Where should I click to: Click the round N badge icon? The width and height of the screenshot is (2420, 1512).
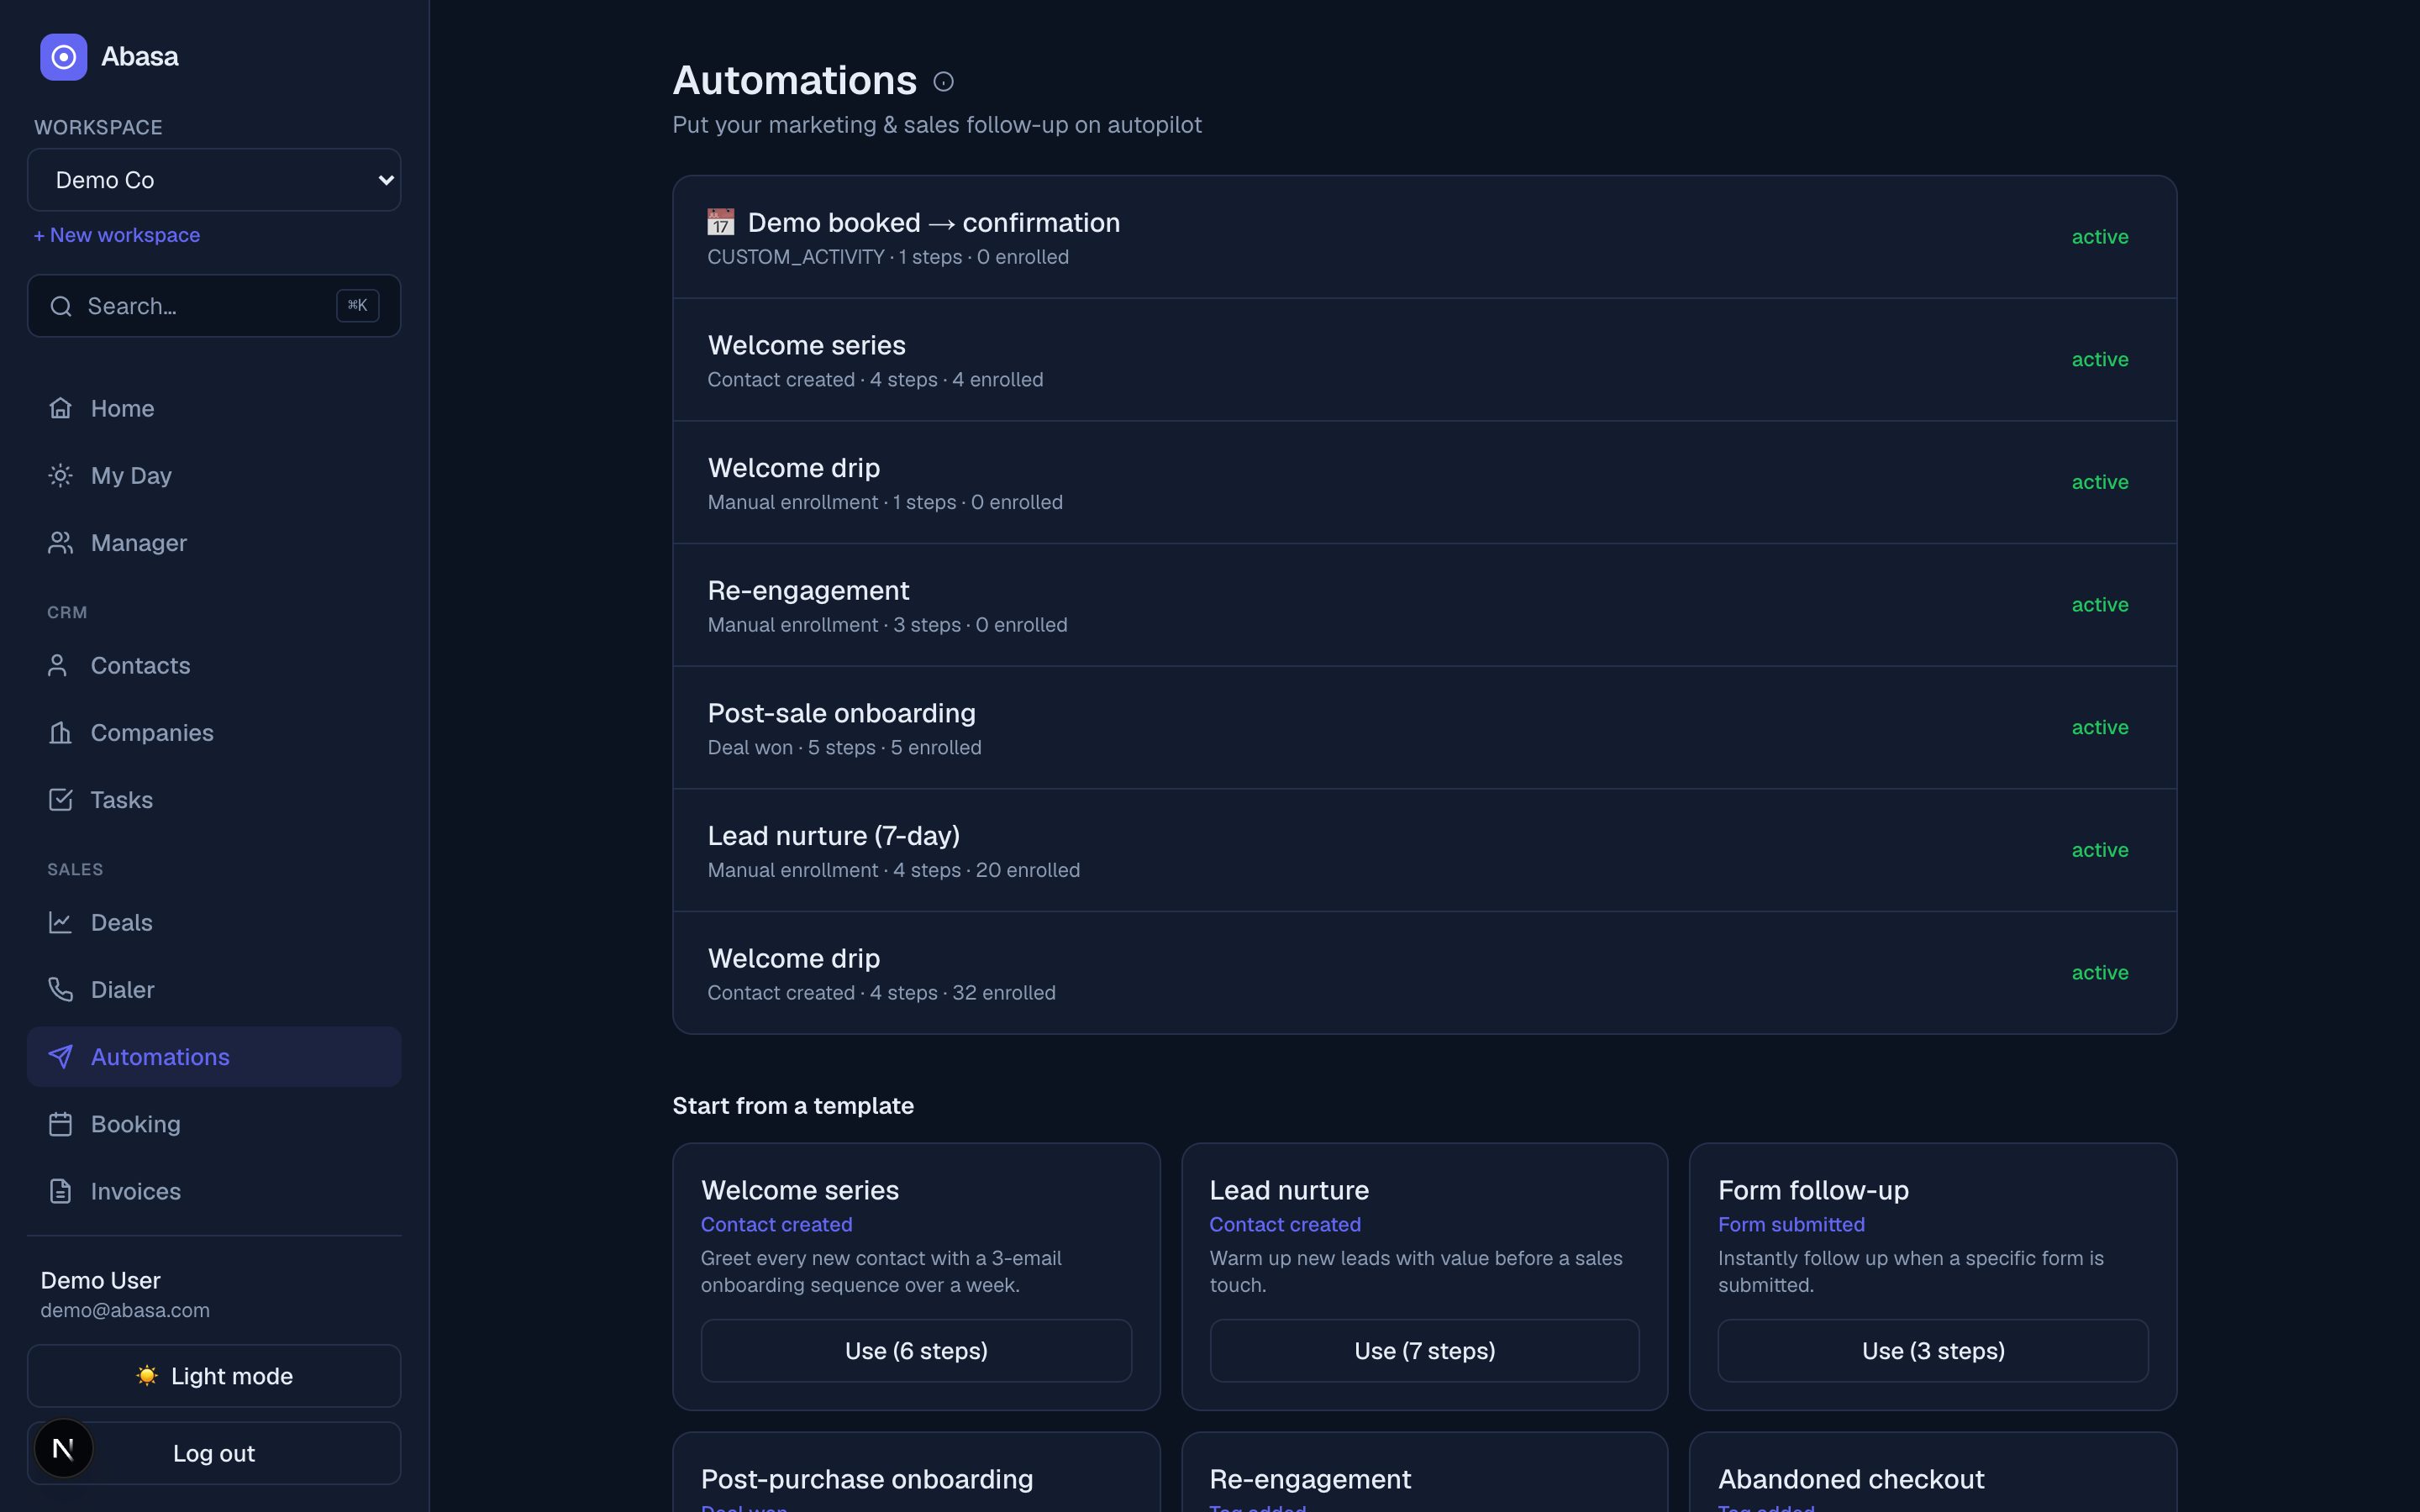pos(63,1448)
